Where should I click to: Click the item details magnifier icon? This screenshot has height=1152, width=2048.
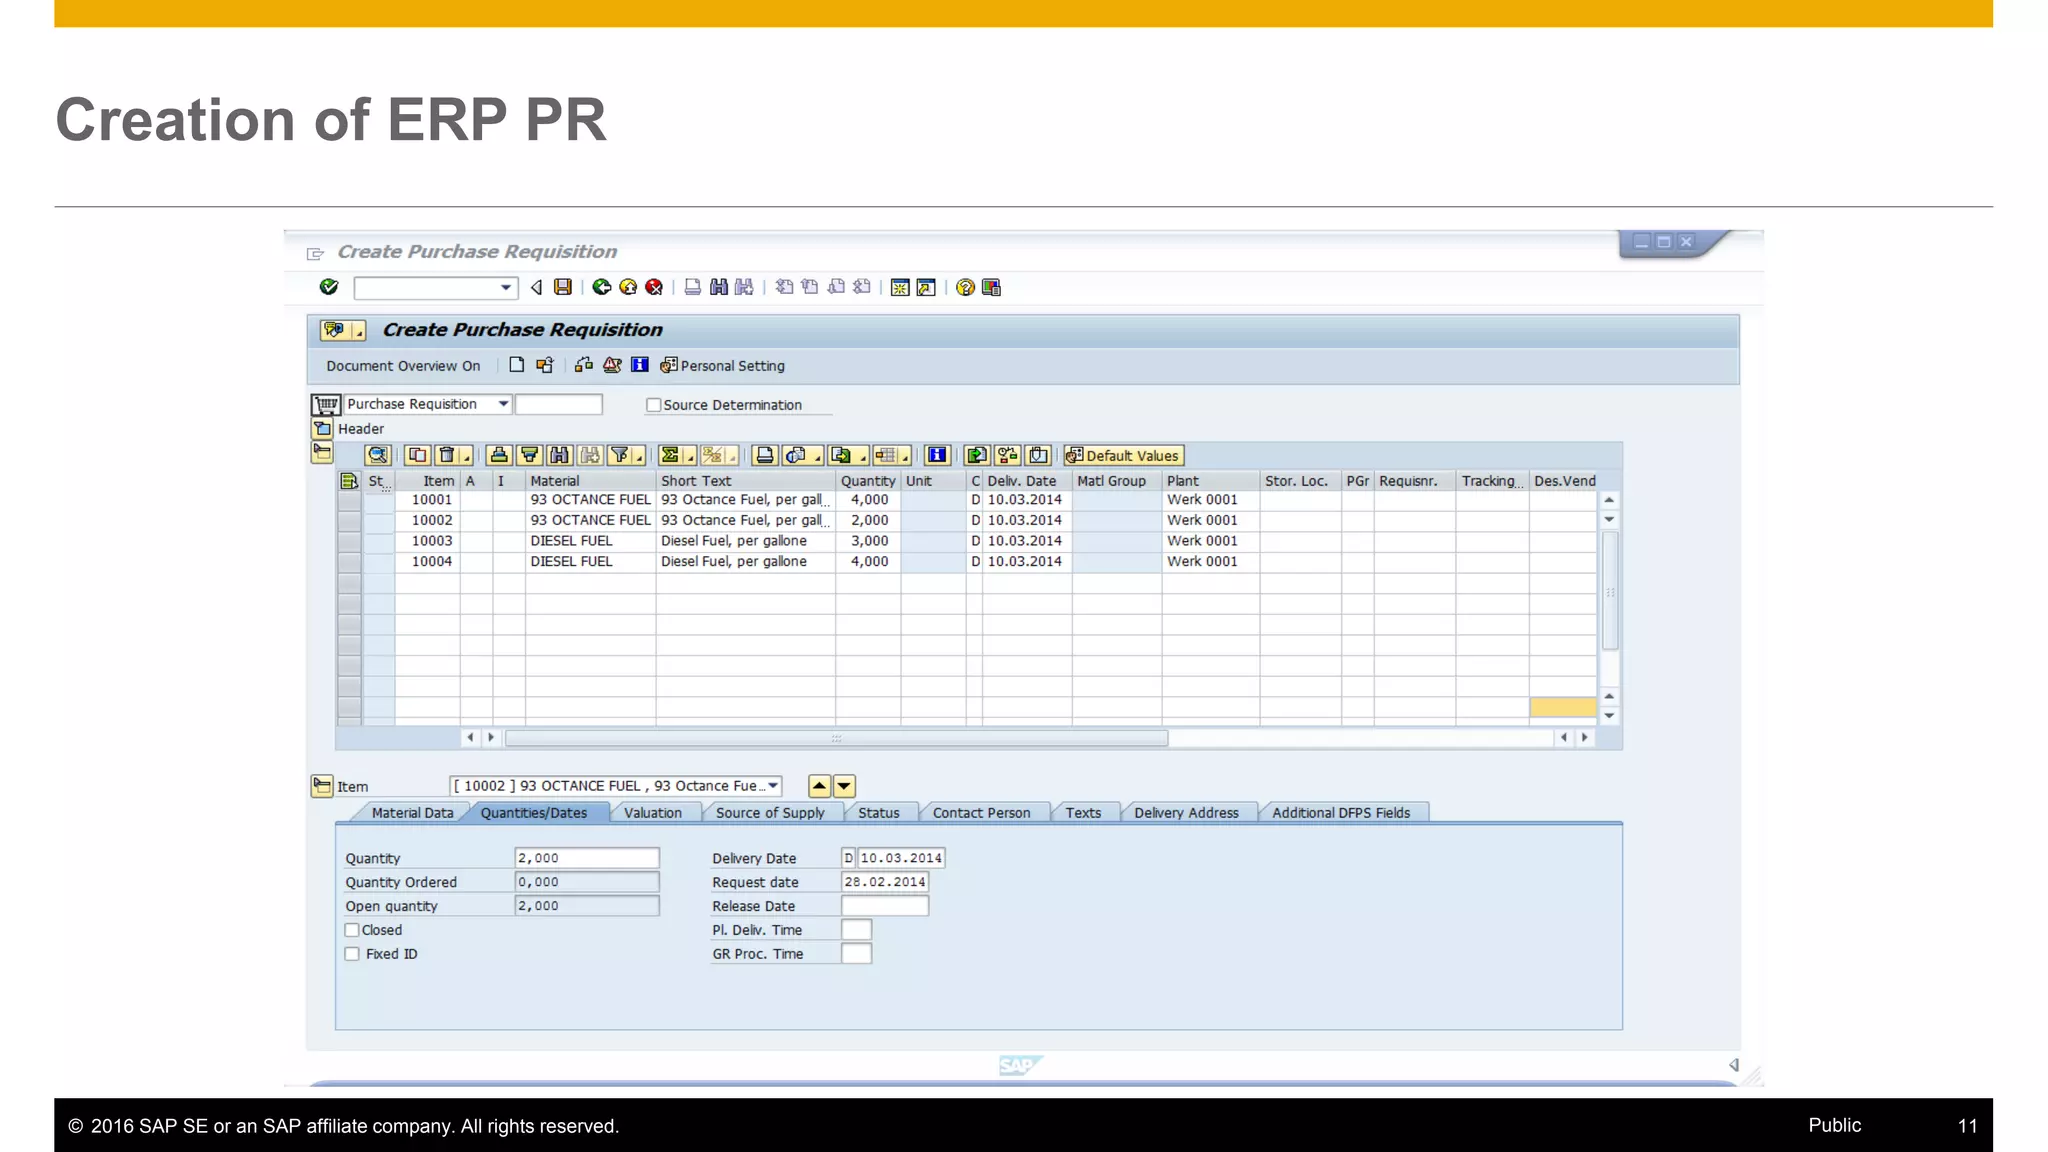point(377,455)
